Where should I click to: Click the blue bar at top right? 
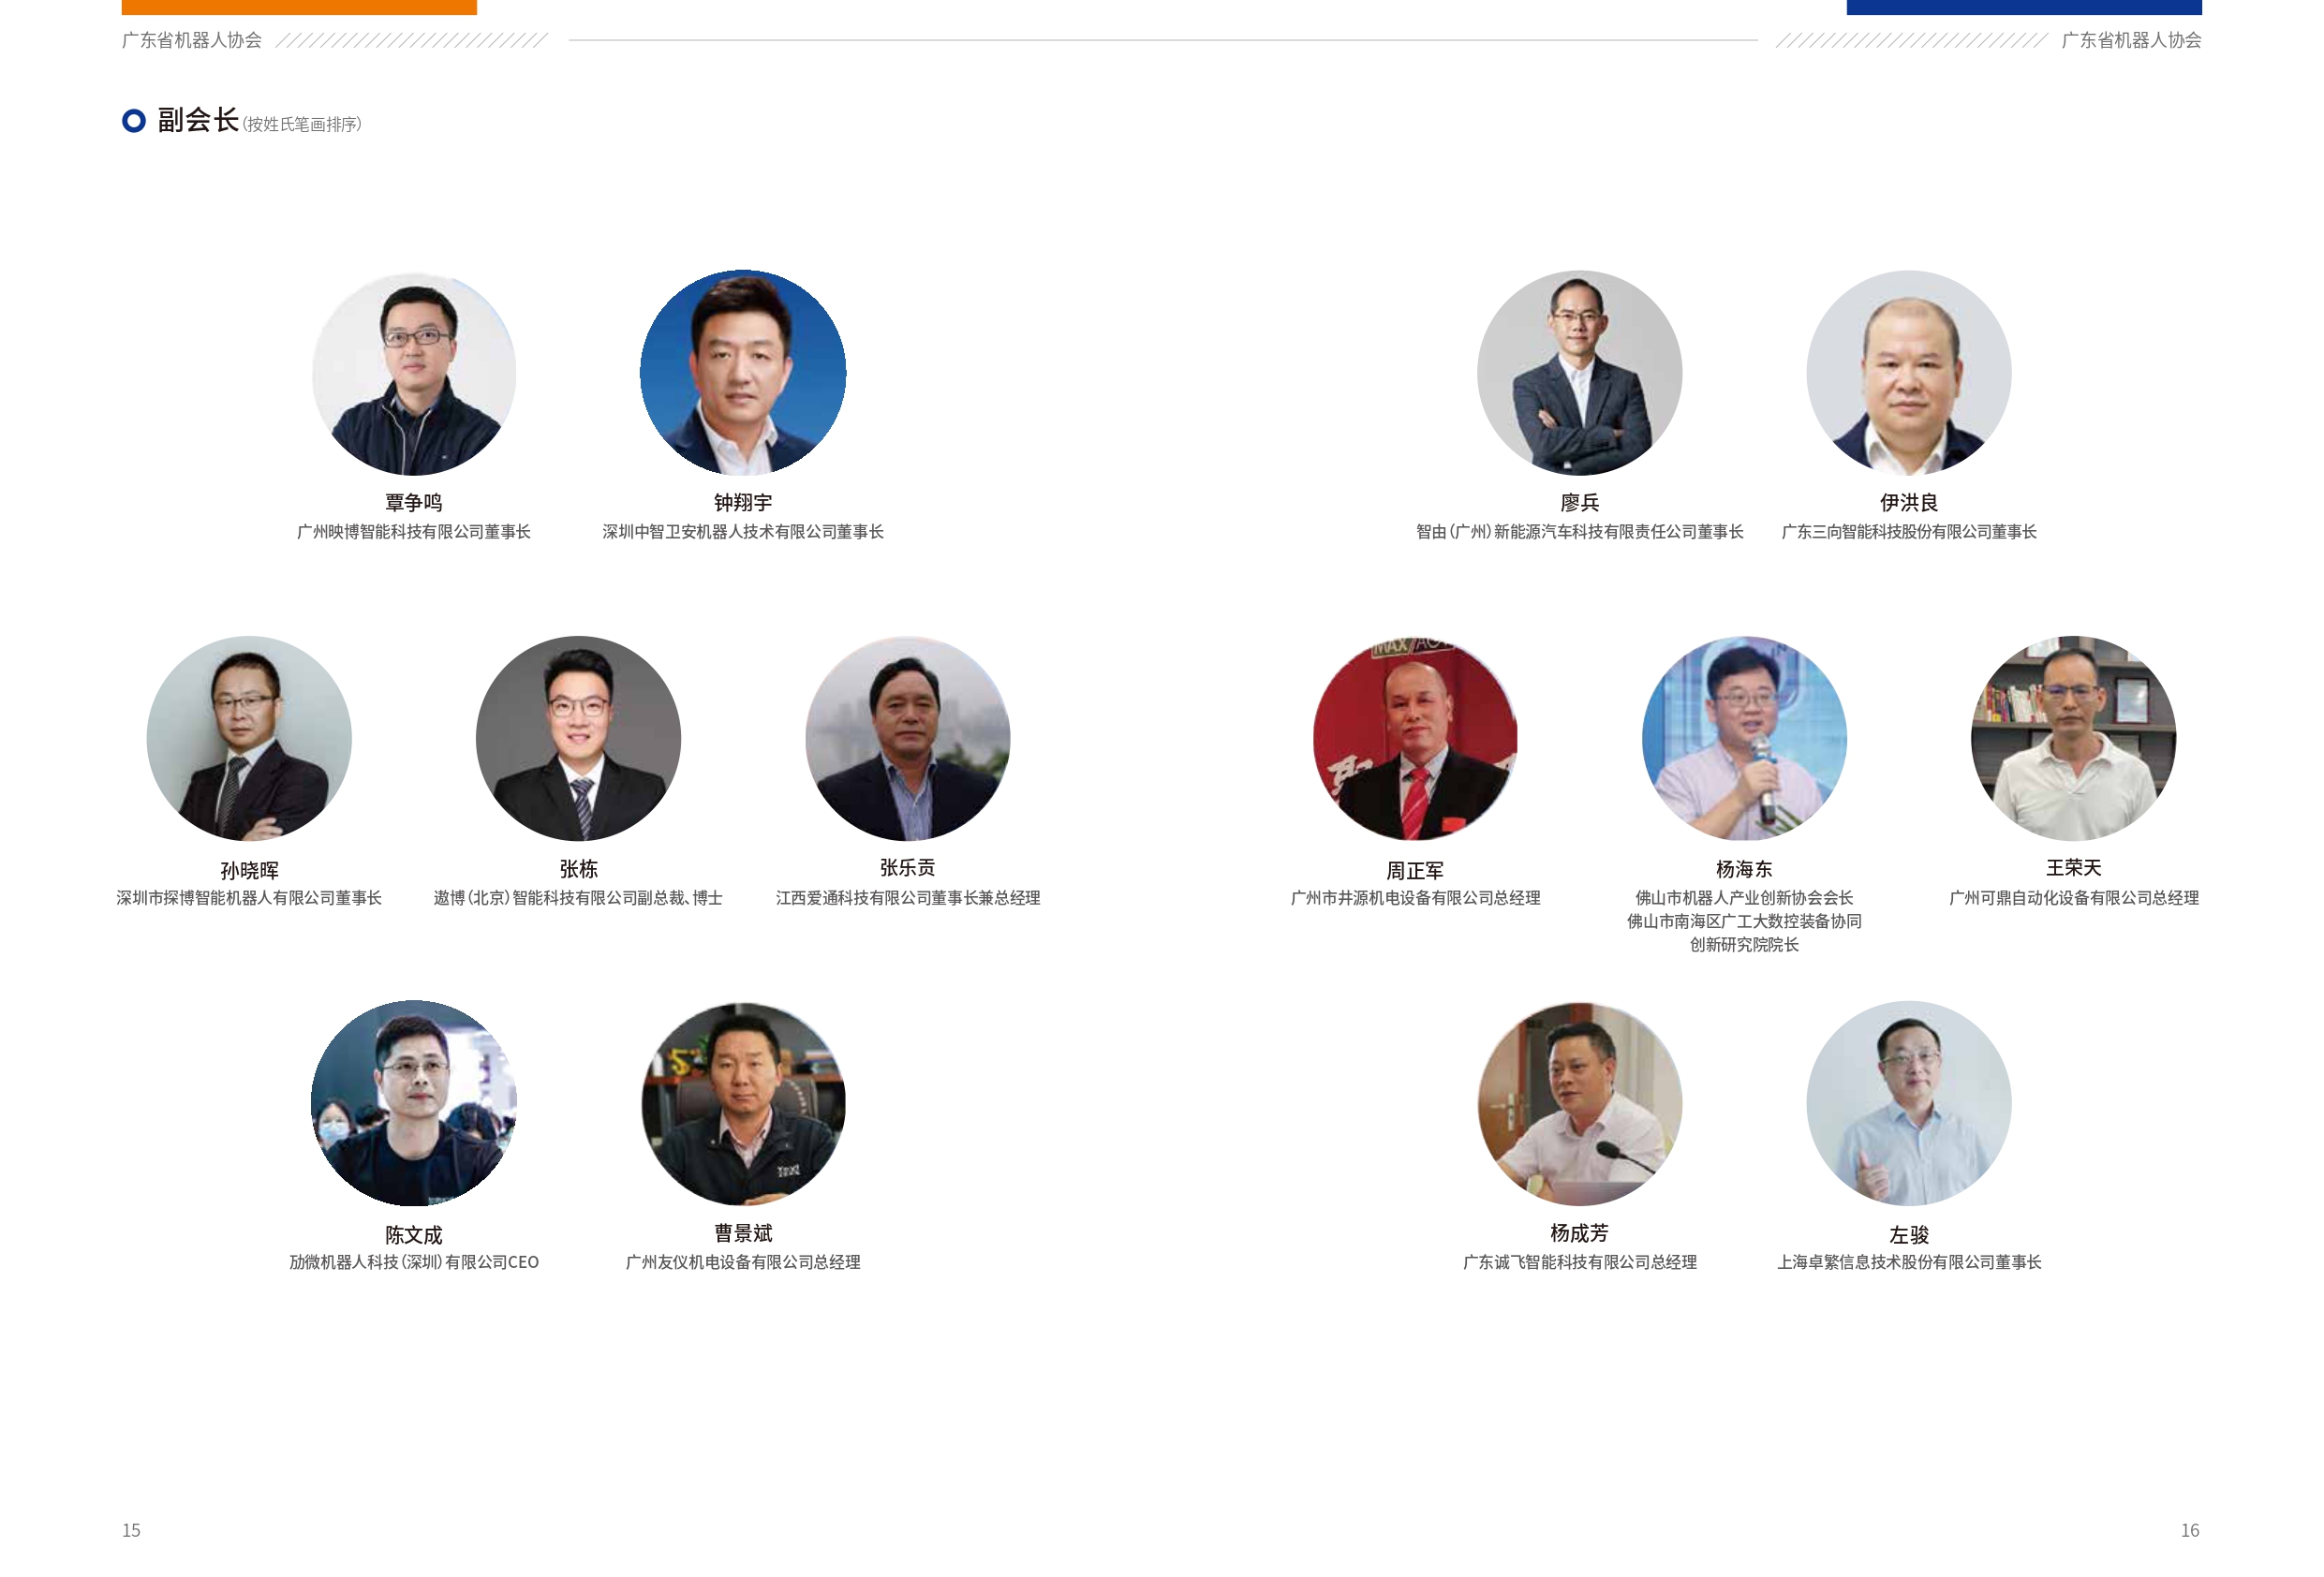pyautogui.click(x=2024, y=7)
